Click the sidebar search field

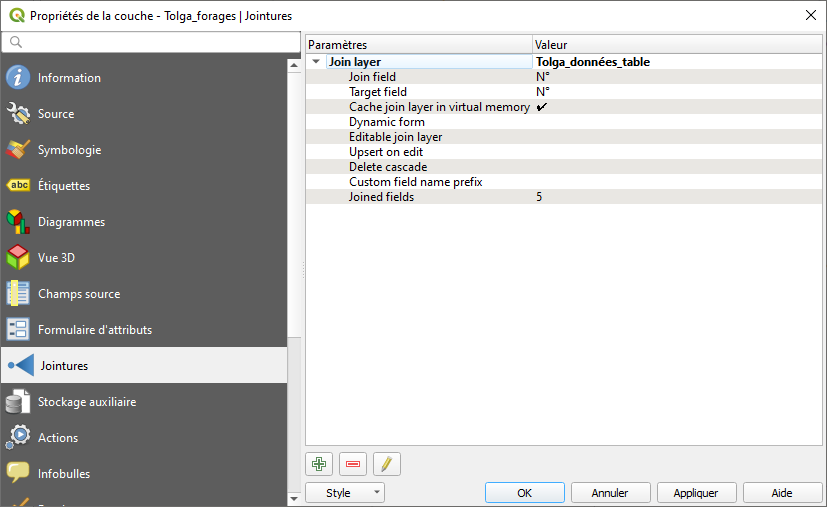pyautogui.click(x=150, y=42)
